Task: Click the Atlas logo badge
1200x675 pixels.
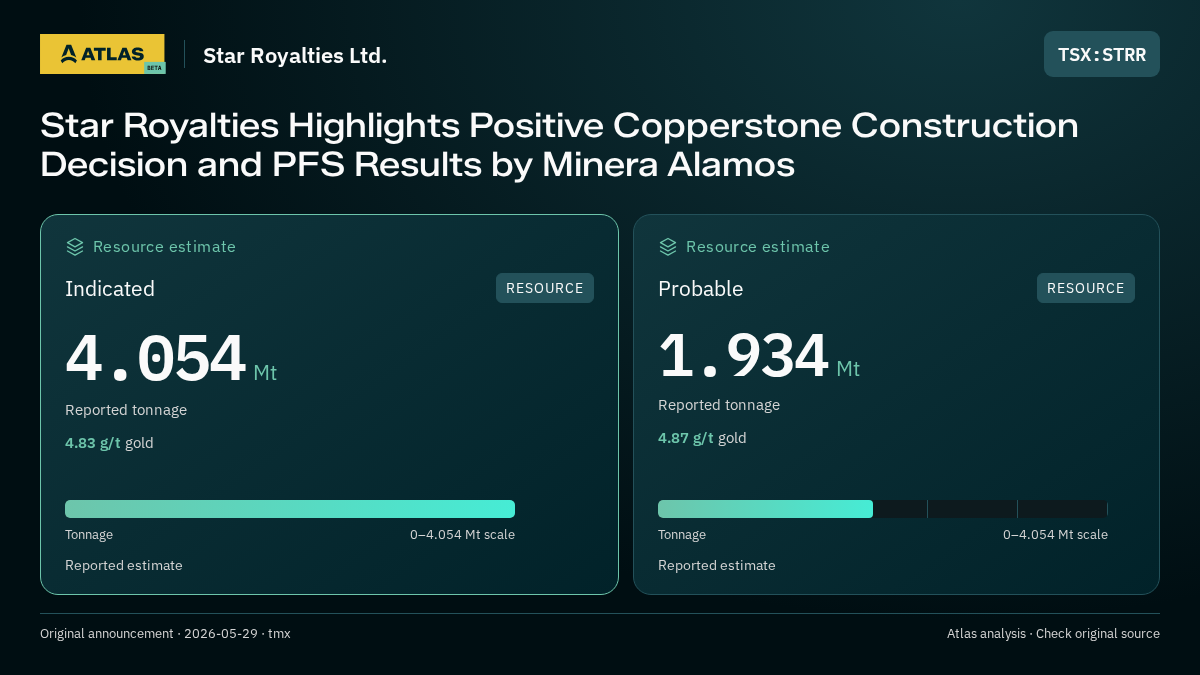Action: click(x=102, y=54)
